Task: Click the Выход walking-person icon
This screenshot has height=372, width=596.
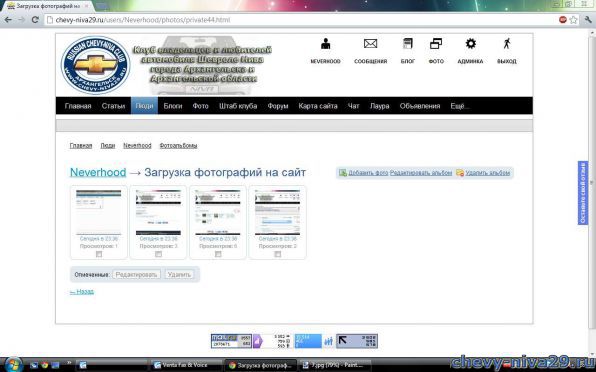Action: tap(507, 44)
